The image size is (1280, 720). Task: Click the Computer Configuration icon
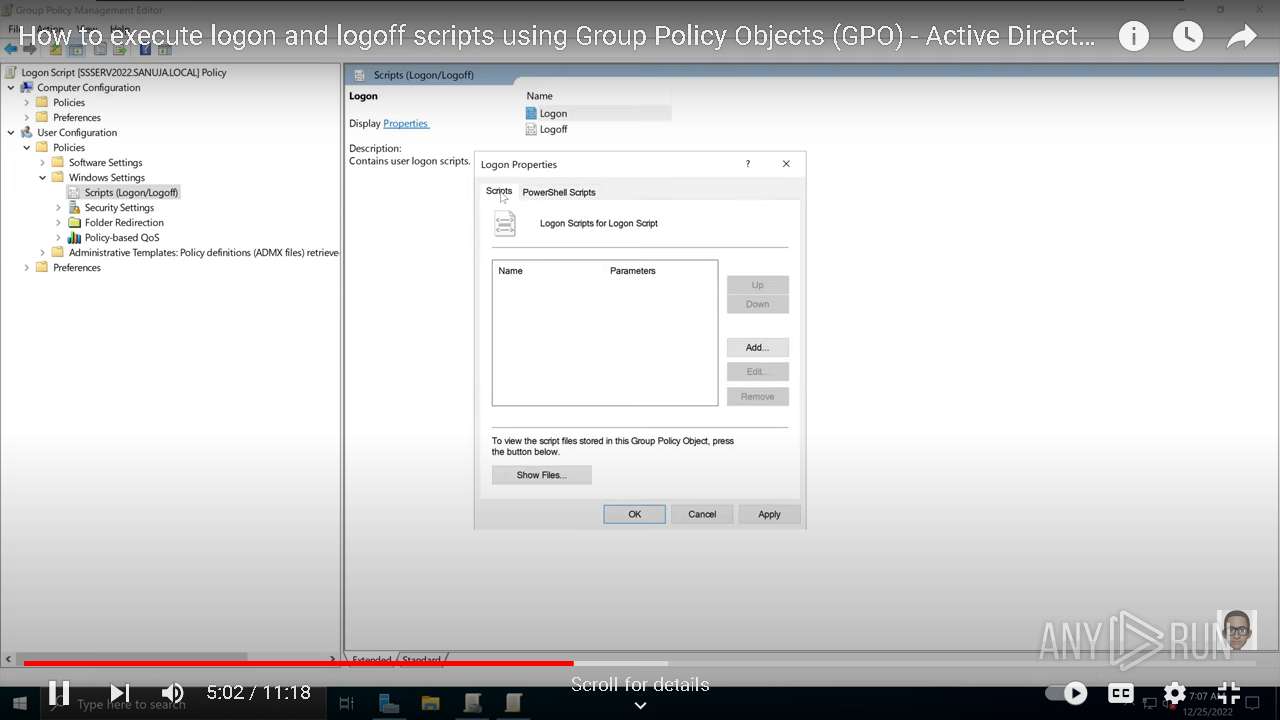(x=27, y=87)
